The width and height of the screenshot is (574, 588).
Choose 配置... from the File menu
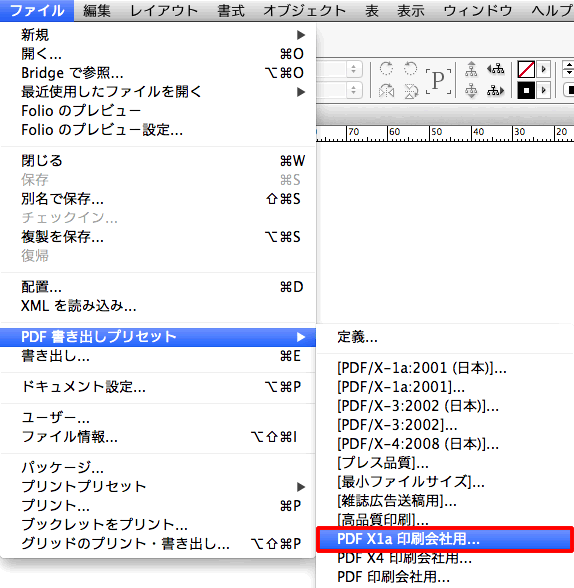click(x=158, y=287)
